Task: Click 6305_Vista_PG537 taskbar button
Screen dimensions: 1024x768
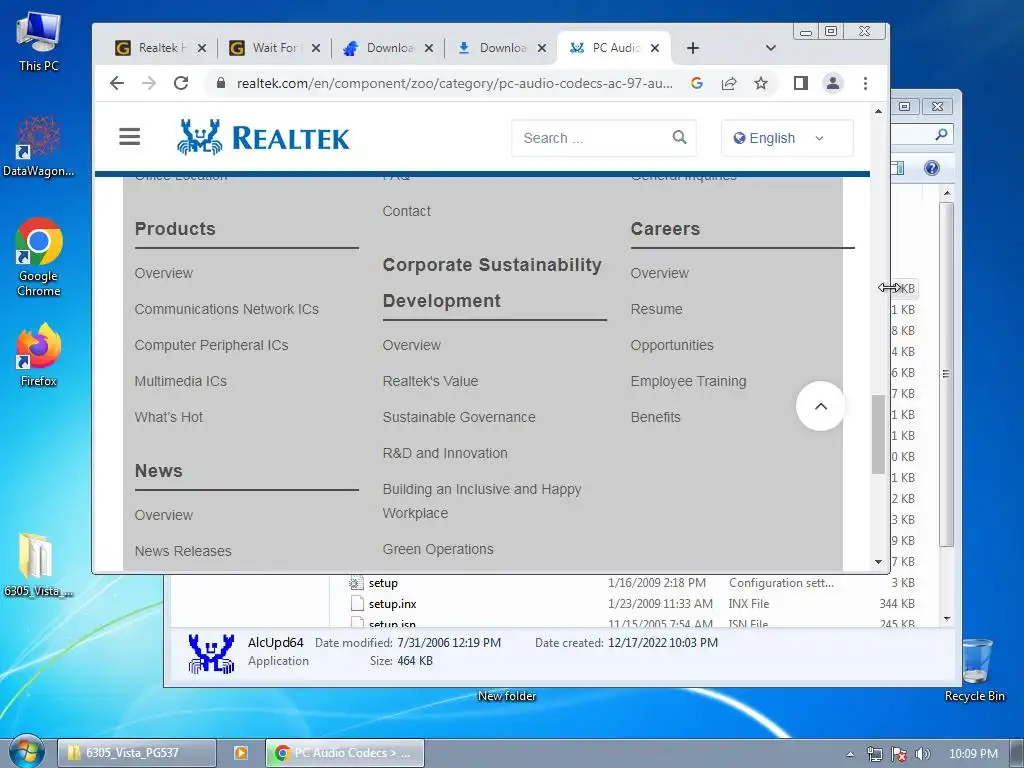Action: [136, 753]
